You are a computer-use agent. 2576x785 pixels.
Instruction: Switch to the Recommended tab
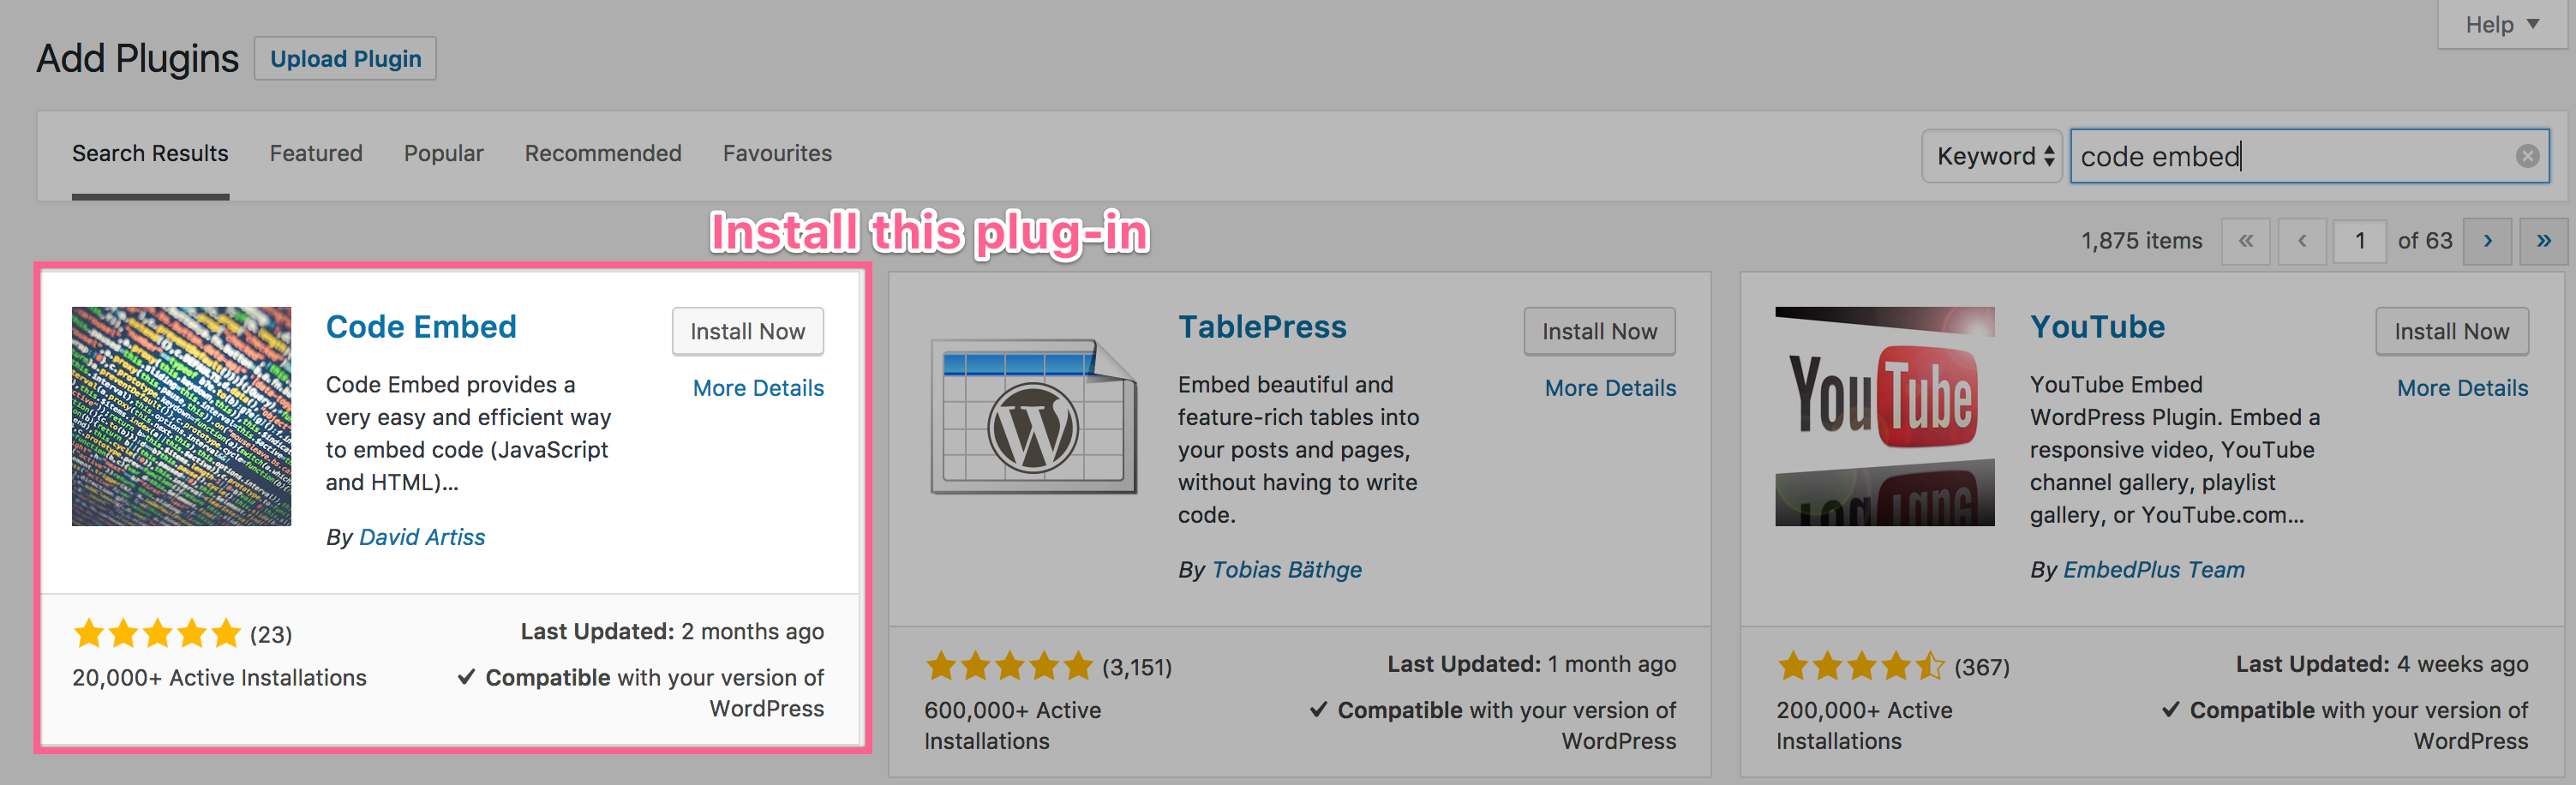click(x=603, y=153)
